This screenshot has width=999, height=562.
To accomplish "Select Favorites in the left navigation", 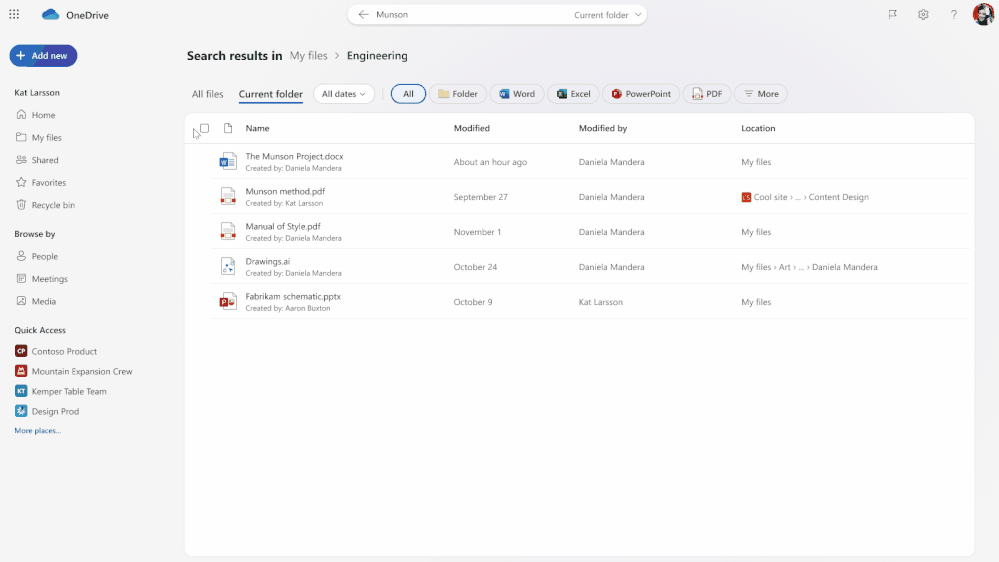I will (x=48, y=183).
